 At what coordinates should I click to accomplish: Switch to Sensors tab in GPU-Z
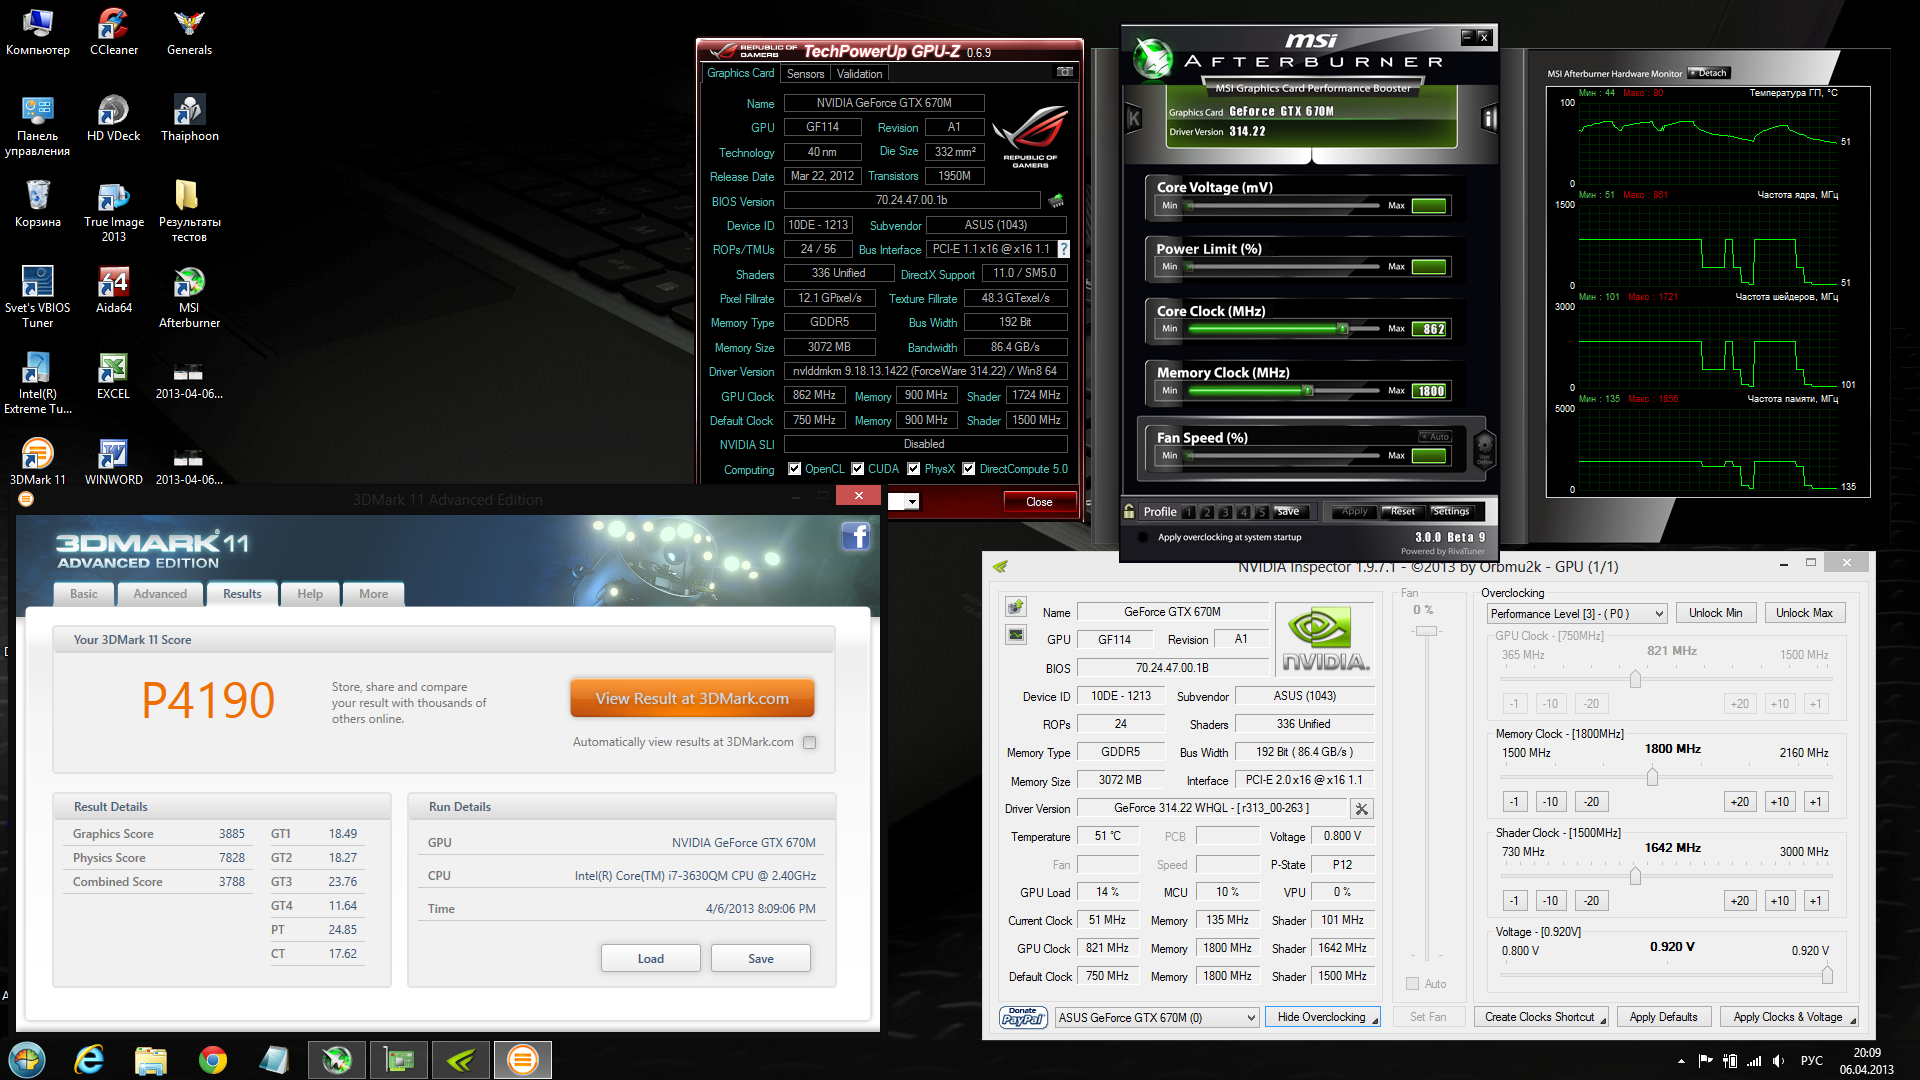pos(805,73)
